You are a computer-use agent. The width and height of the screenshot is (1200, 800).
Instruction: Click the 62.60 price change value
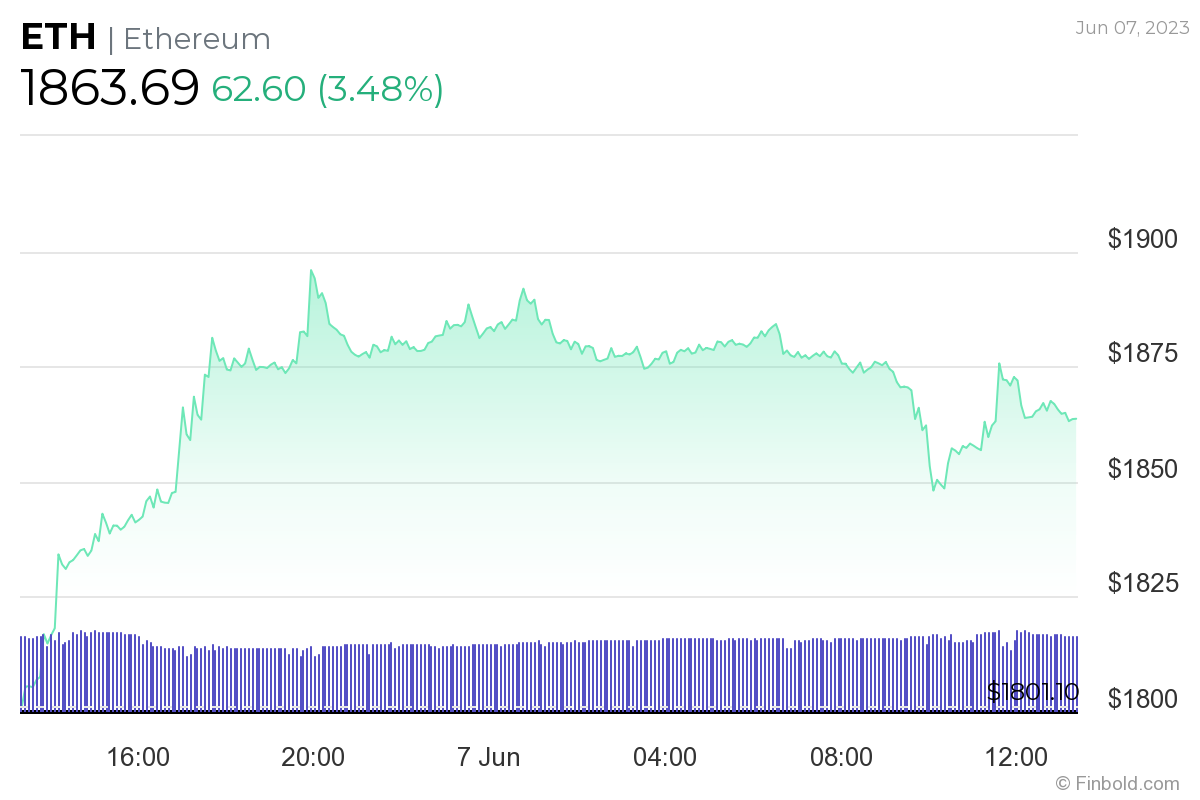(x=258, y=89)
